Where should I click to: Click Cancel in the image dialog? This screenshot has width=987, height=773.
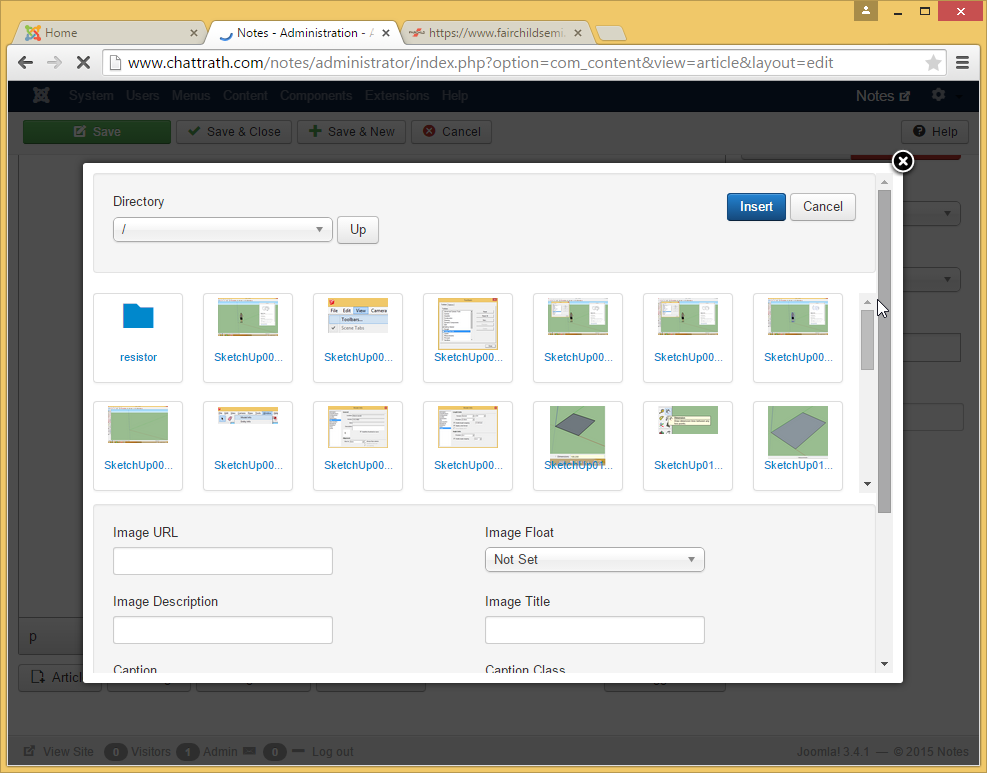pos(822,207)
